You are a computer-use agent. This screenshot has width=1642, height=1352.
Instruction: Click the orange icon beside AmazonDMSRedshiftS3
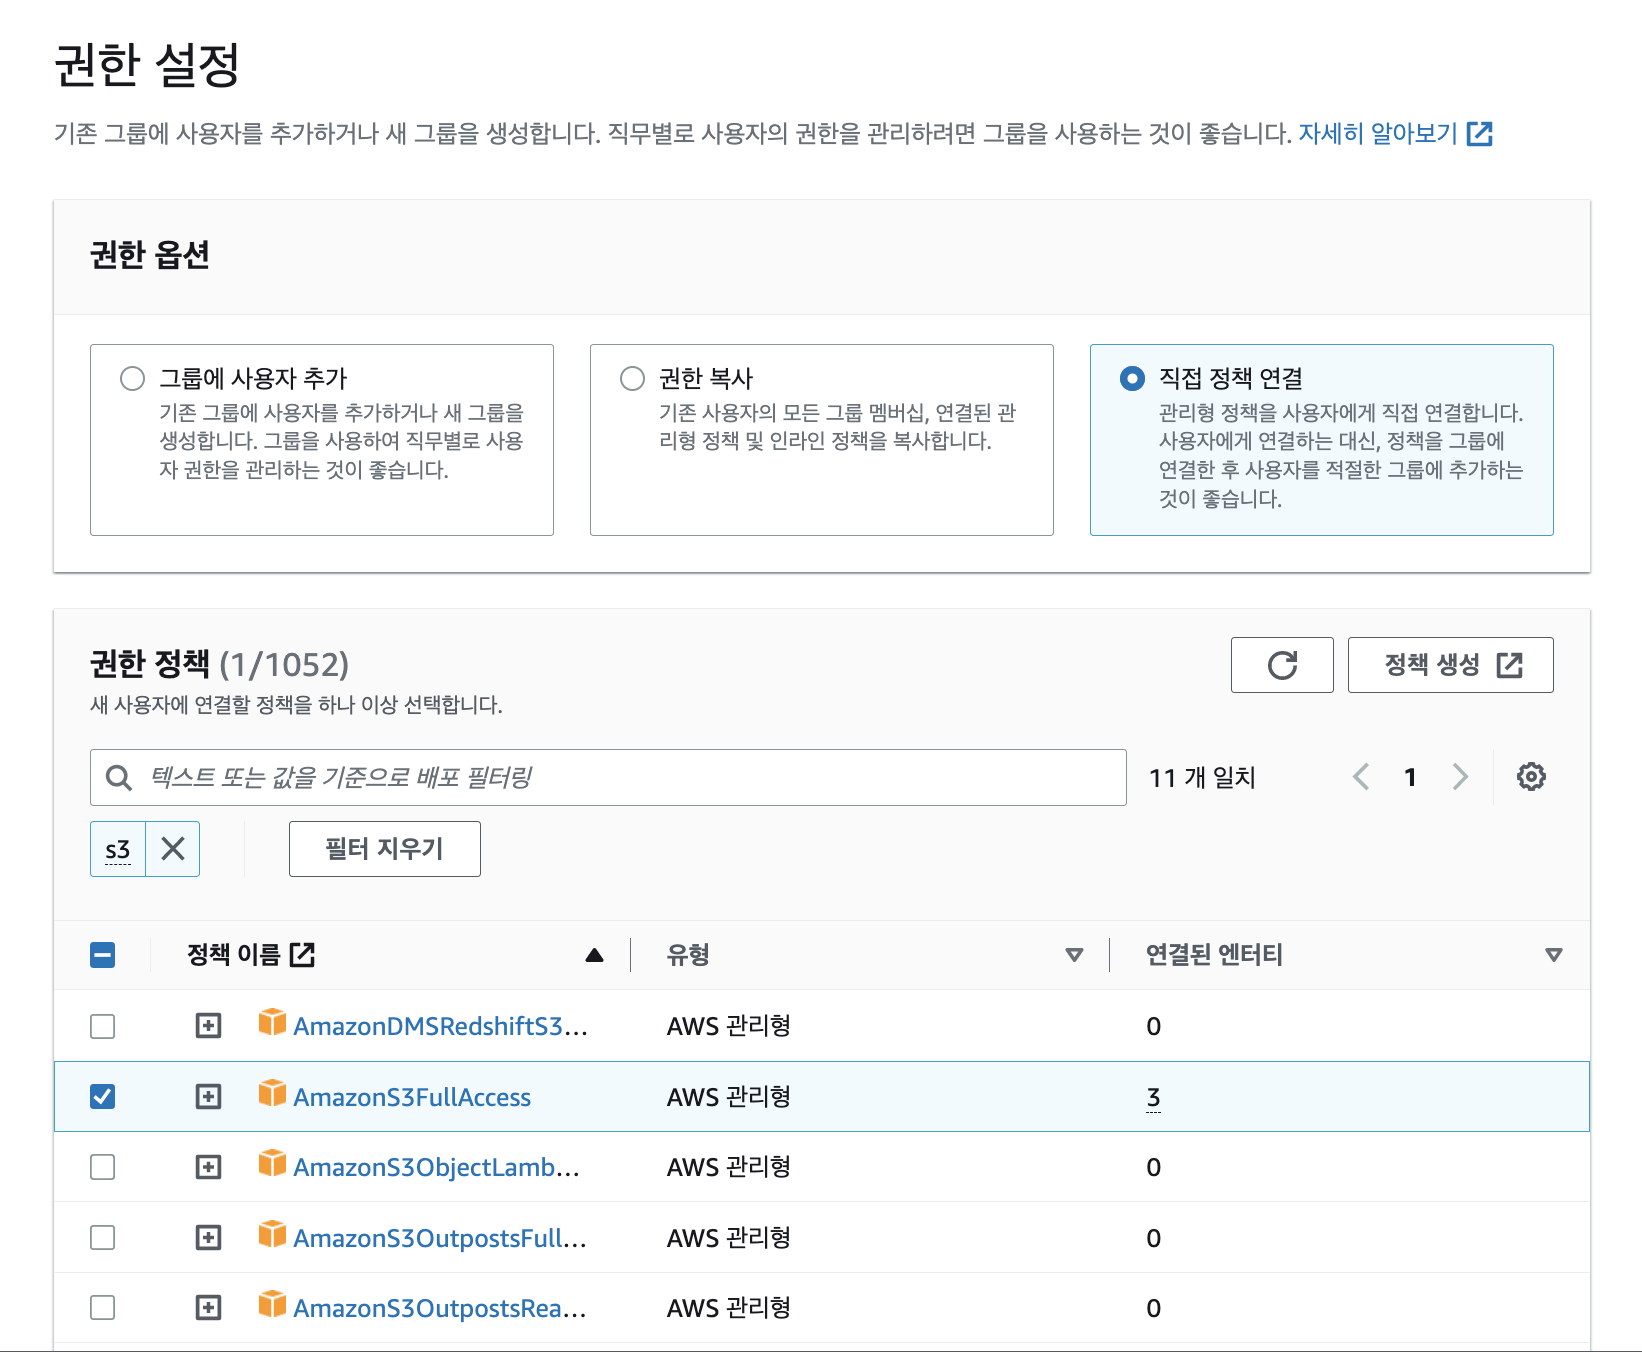click(x=272, y=1022)
